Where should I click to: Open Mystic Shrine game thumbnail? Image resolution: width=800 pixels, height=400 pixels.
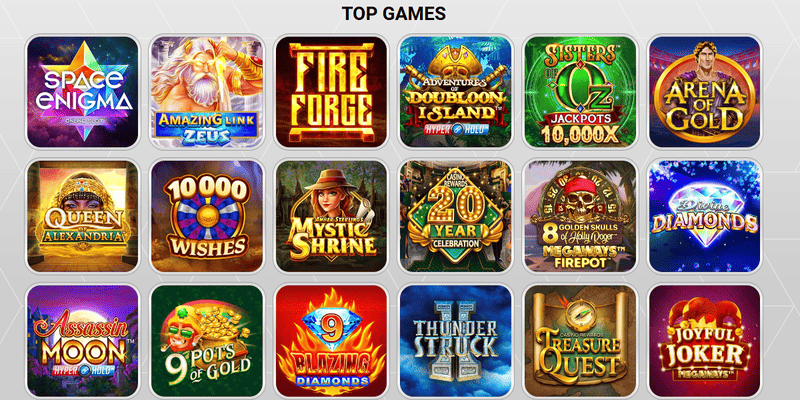pyautogui.click(x=331, y=216)
